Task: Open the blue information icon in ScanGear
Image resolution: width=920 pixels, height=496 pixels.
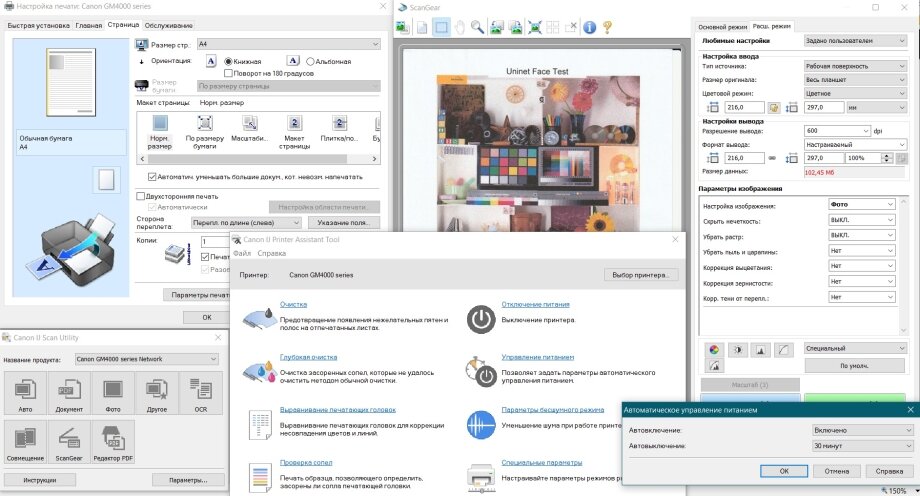Action: tap(590, 27)
